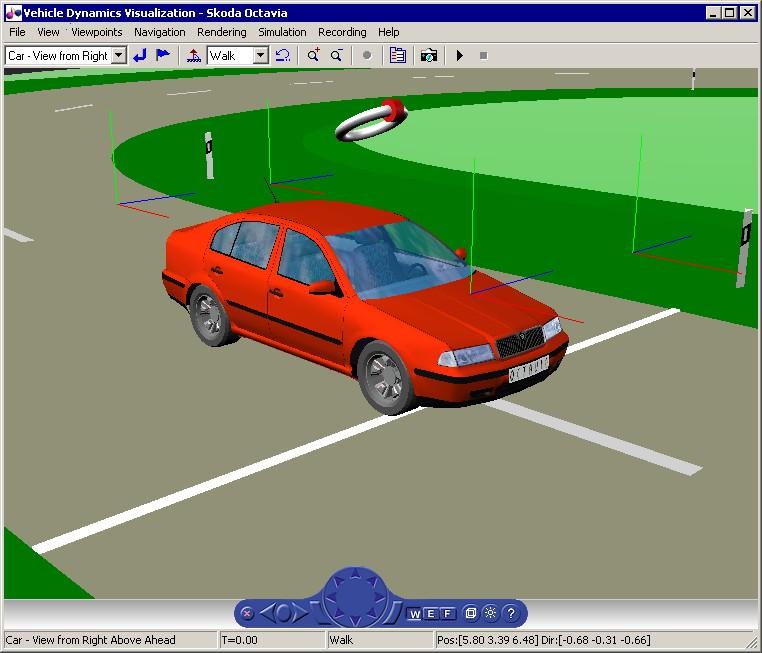Click status text 'Car - View from Right Above Ahead'
This screenshot has width=762, height=653.
(91, 640)
